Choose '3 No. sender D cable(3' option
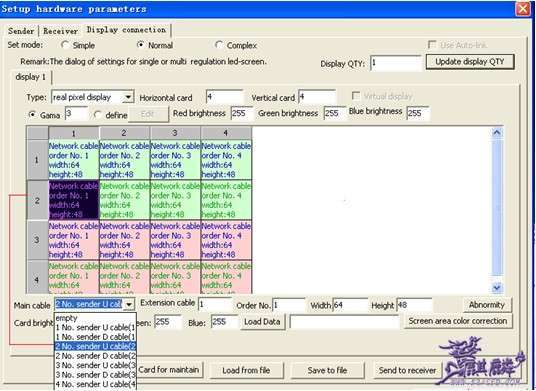 pyautogui.click(x=95, y=375)
